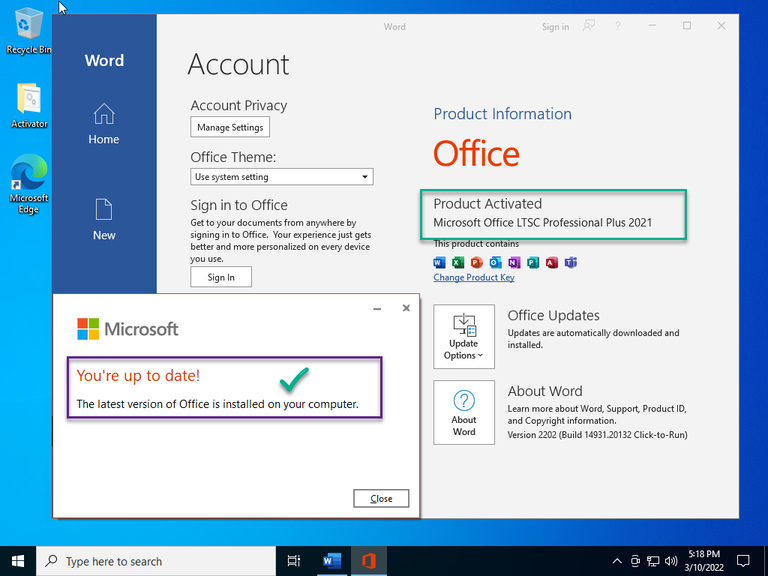The image size is (768, 576).
Task: Close the You're up to date dialog
Action: click(381, 499)
